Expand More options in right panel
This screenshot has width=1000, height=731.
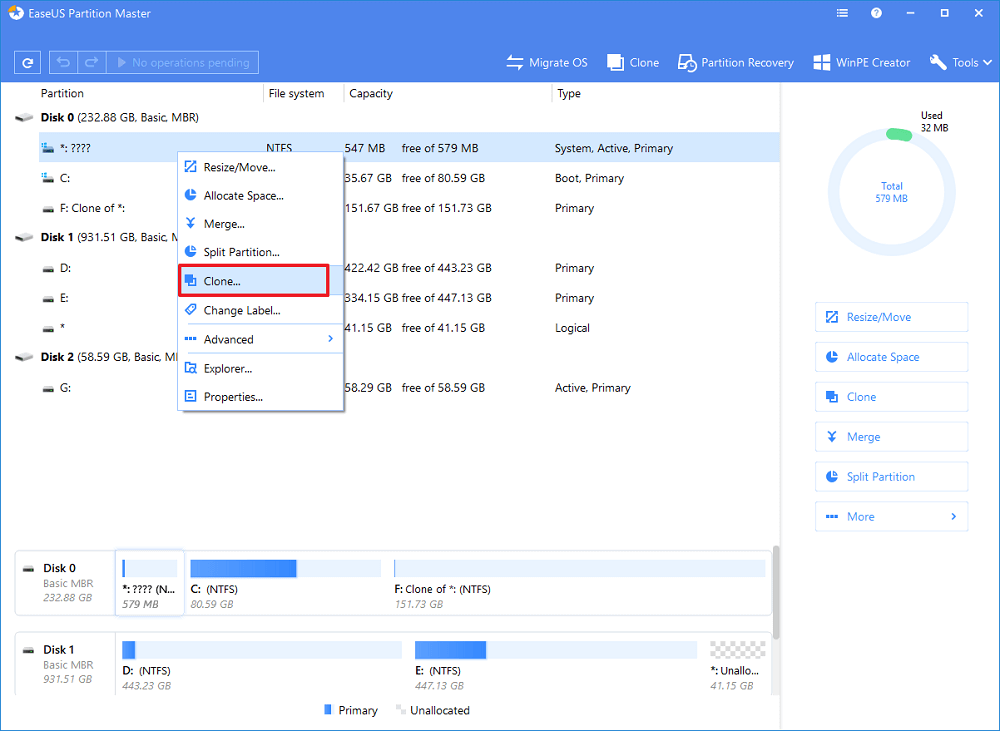[x=891, y=517]
